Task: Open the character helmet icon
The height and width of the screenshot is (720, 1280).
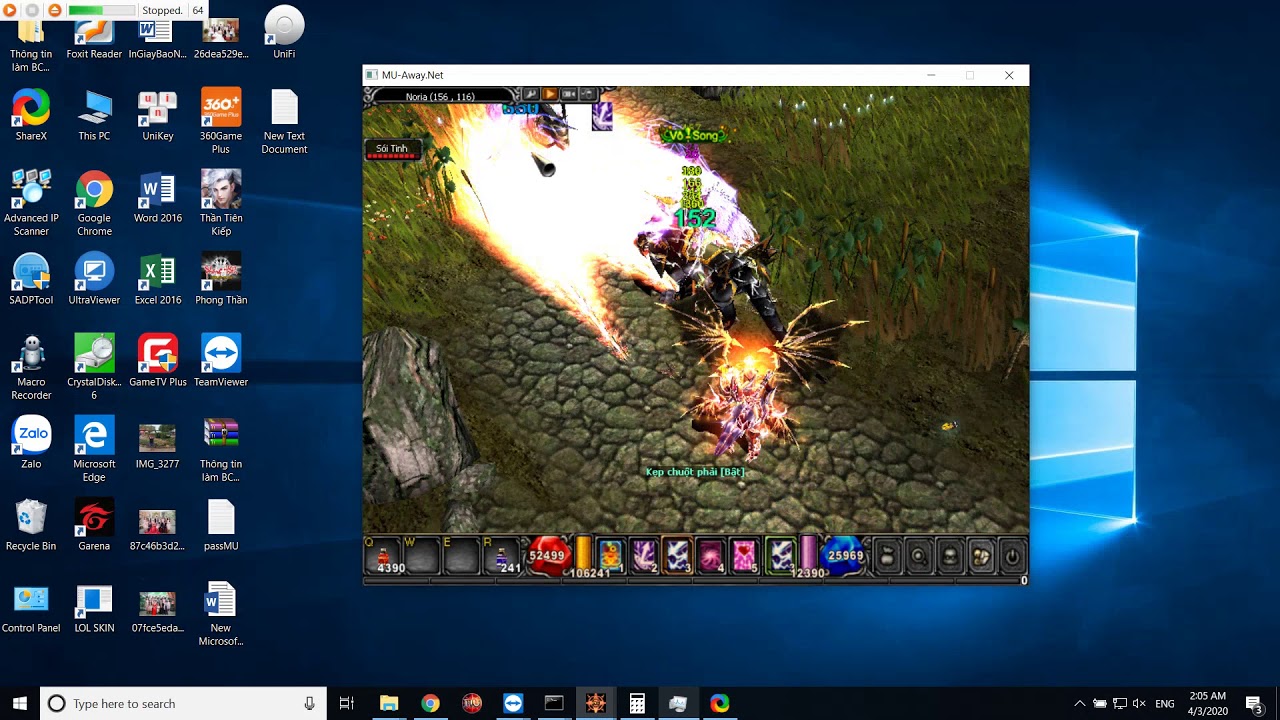Action: (950, 557)
